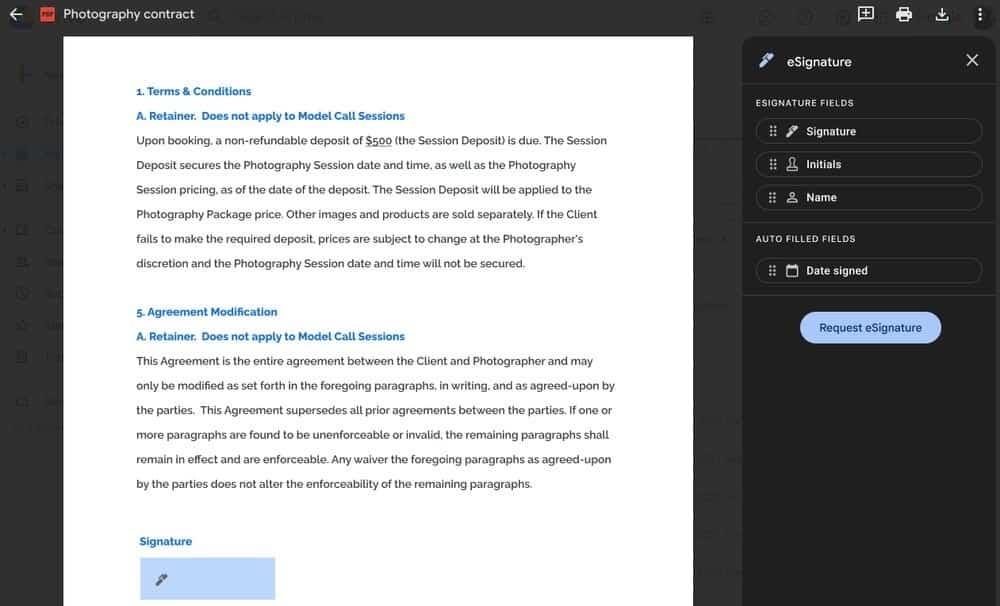
Task: Click the drag handle on the Name field
Action: click(772, 196)
